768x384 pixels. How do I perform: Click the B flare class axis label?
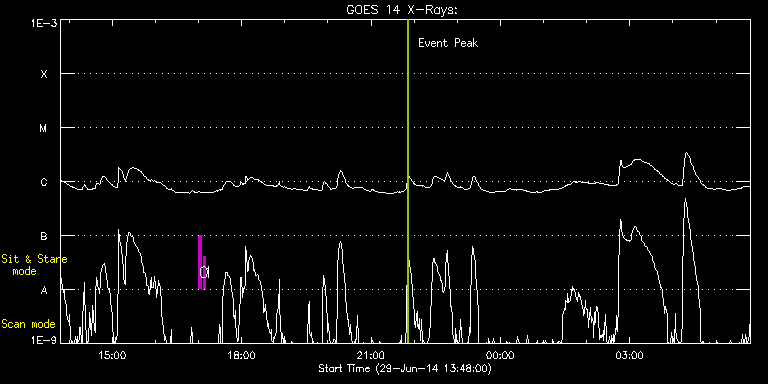(x=44, y=236)
